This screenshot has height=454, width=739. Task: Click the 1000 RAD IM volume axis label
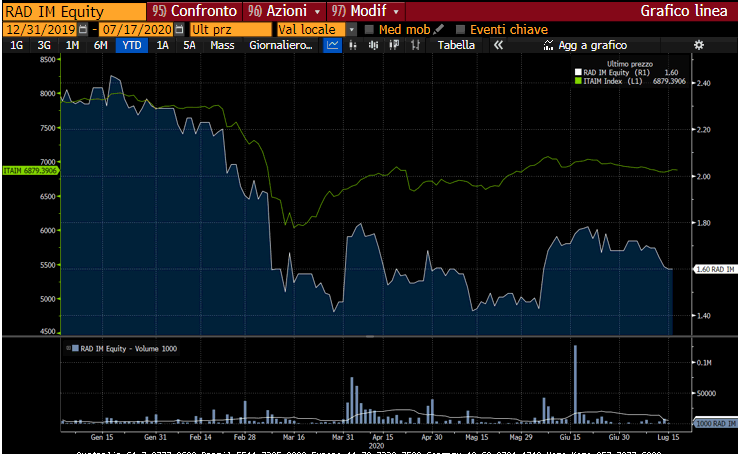point(715,423)
